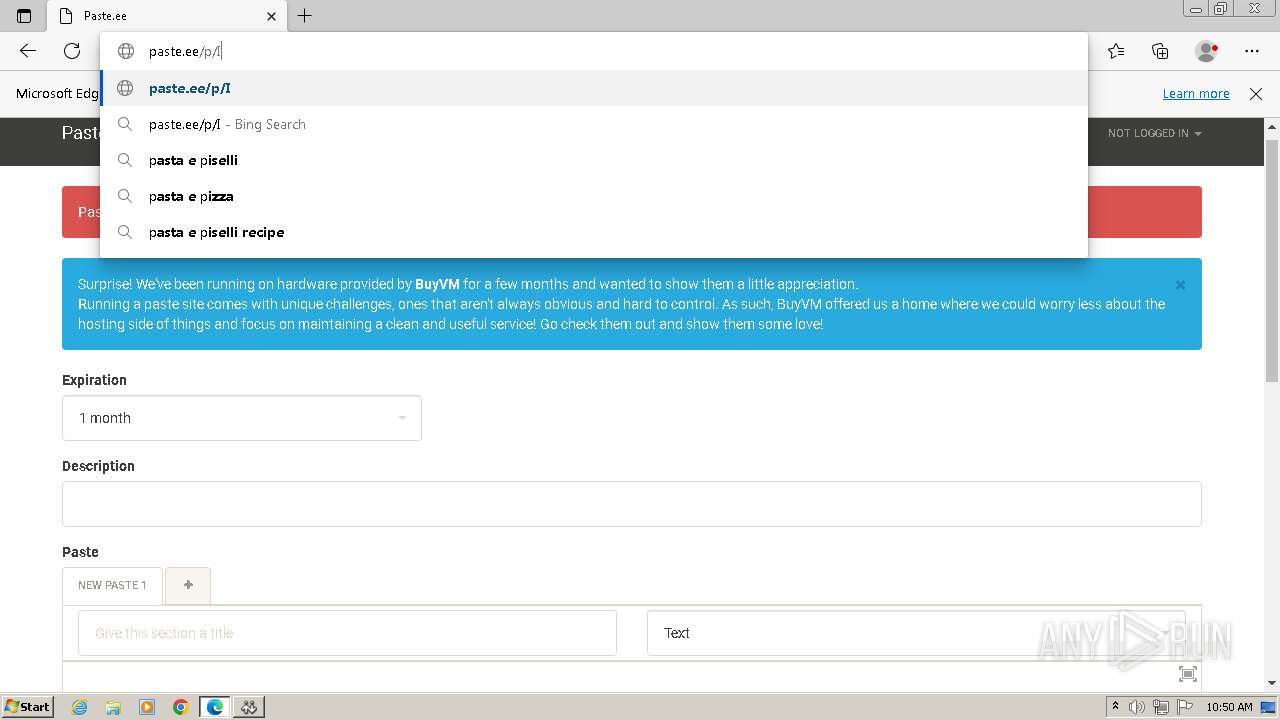Open the Favorites star icon
The height and width of the screenshot is (720, 1280).
pyautogui.click(x=1116, y=51)
